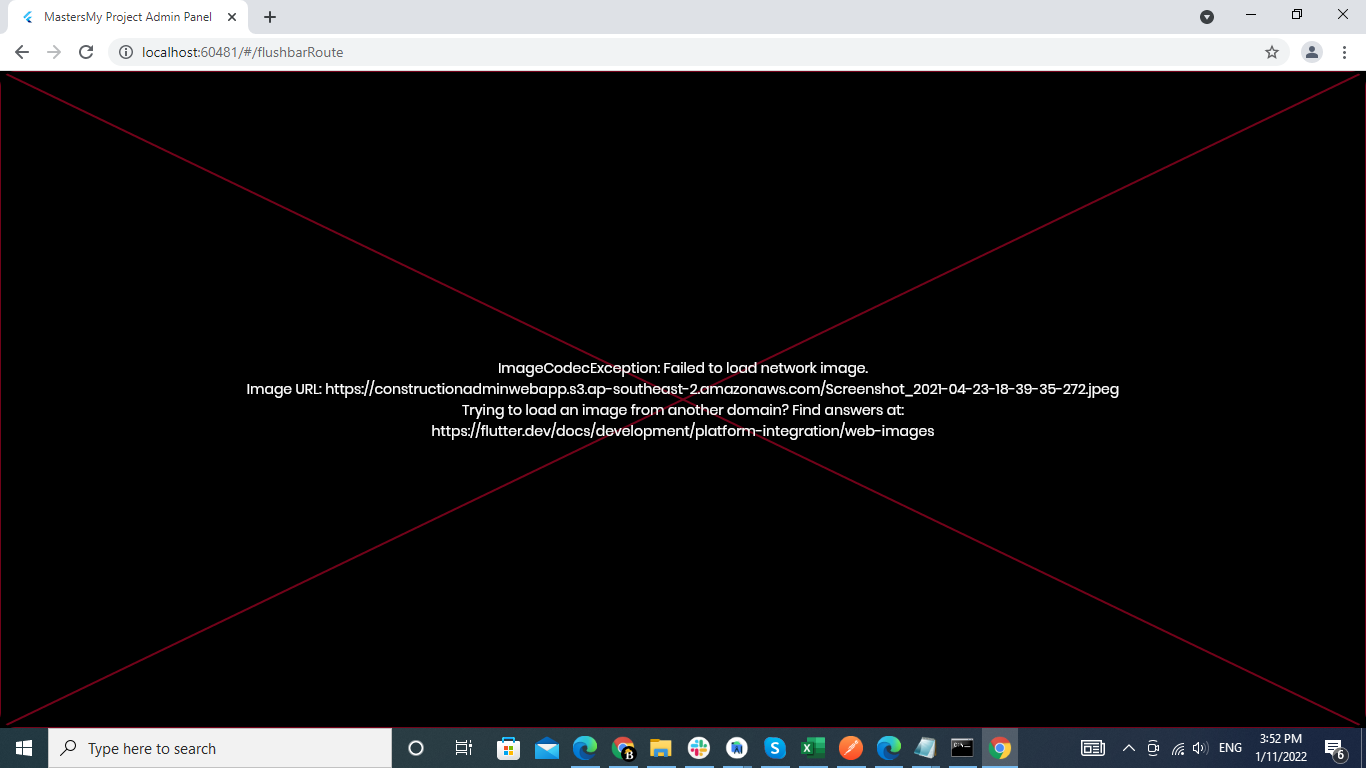This screenshot has width=1366, height=768.
Task: Toggle Task View on the taskbar
Action: (x=463, y=747)
